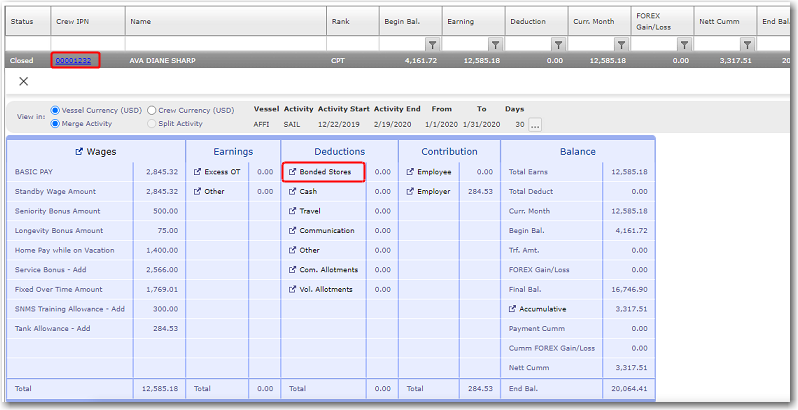Open Excess OT earnings link icon
Image resolution: width=798 pixels, height=410 pixels.
pos(198,172)
